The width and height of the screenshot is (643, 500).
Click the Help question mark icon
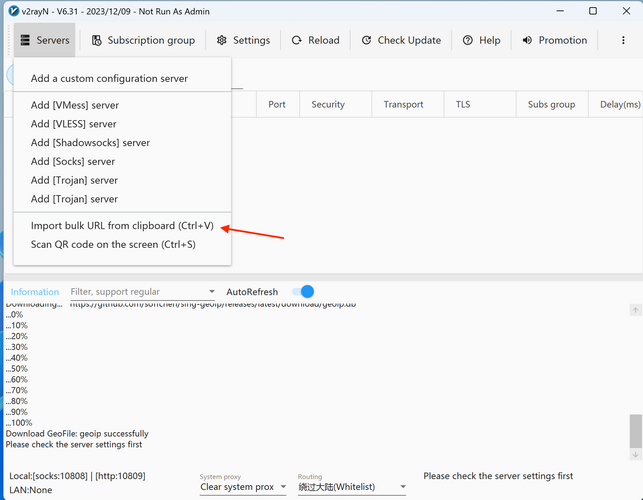click(x=467, y=40)
